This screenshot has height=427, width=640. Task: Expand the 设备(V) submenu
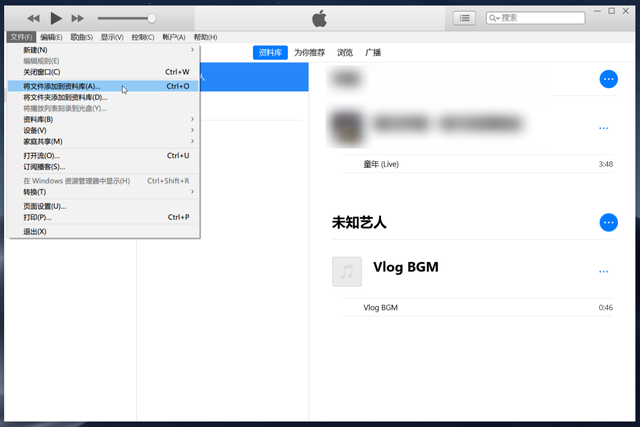click(x=103, y=130)
